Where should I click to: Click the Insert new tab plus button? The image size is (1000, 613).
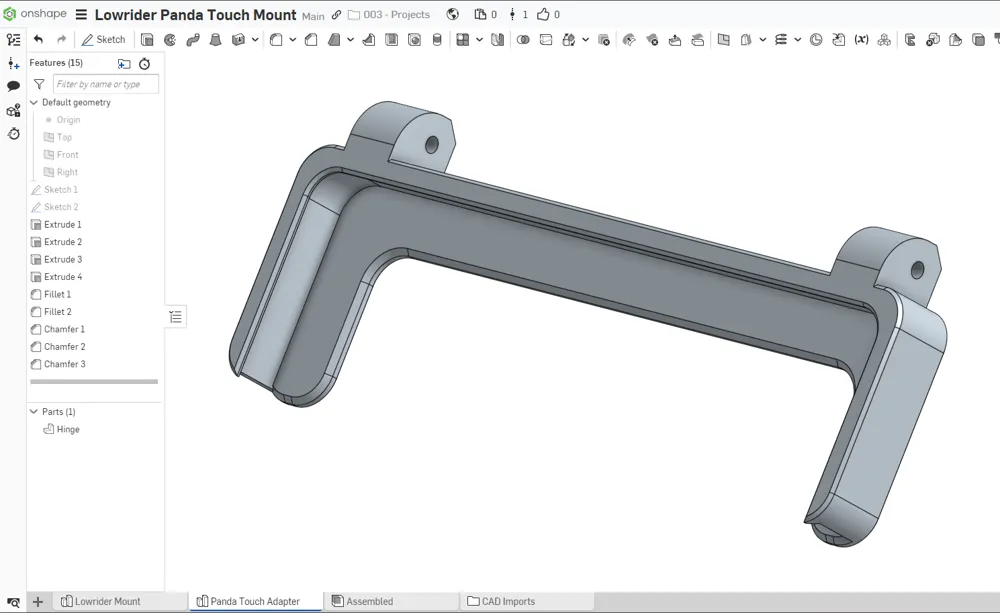pos(38,601)
